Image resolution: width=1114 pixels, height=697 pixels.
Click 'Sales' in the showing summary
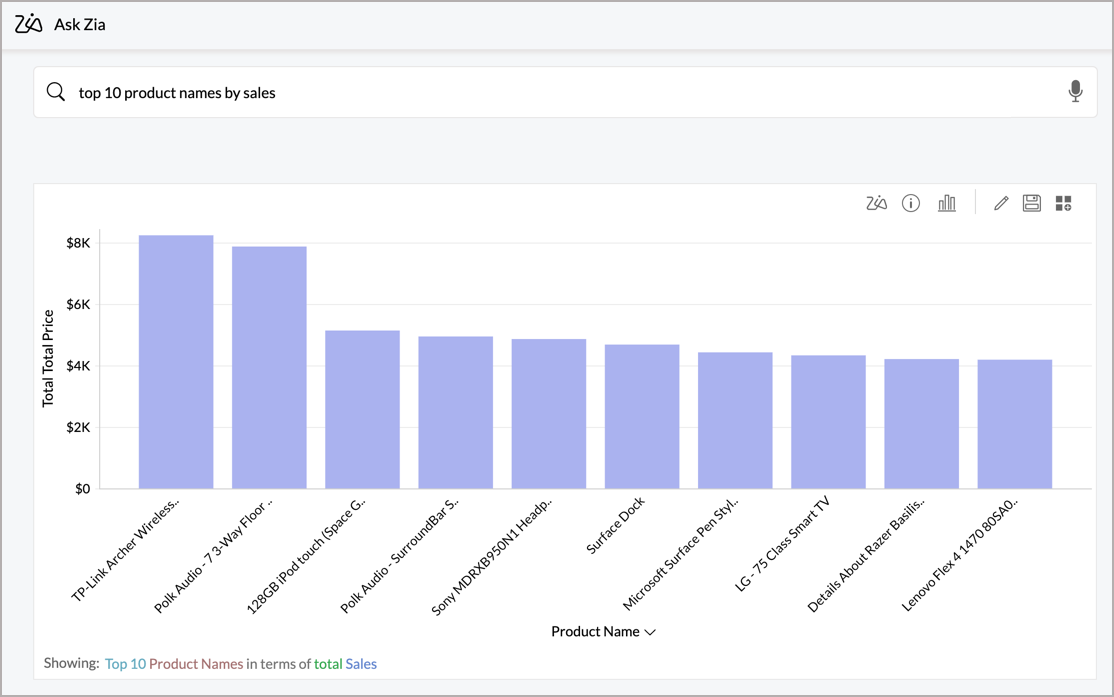tap(361, 664)
